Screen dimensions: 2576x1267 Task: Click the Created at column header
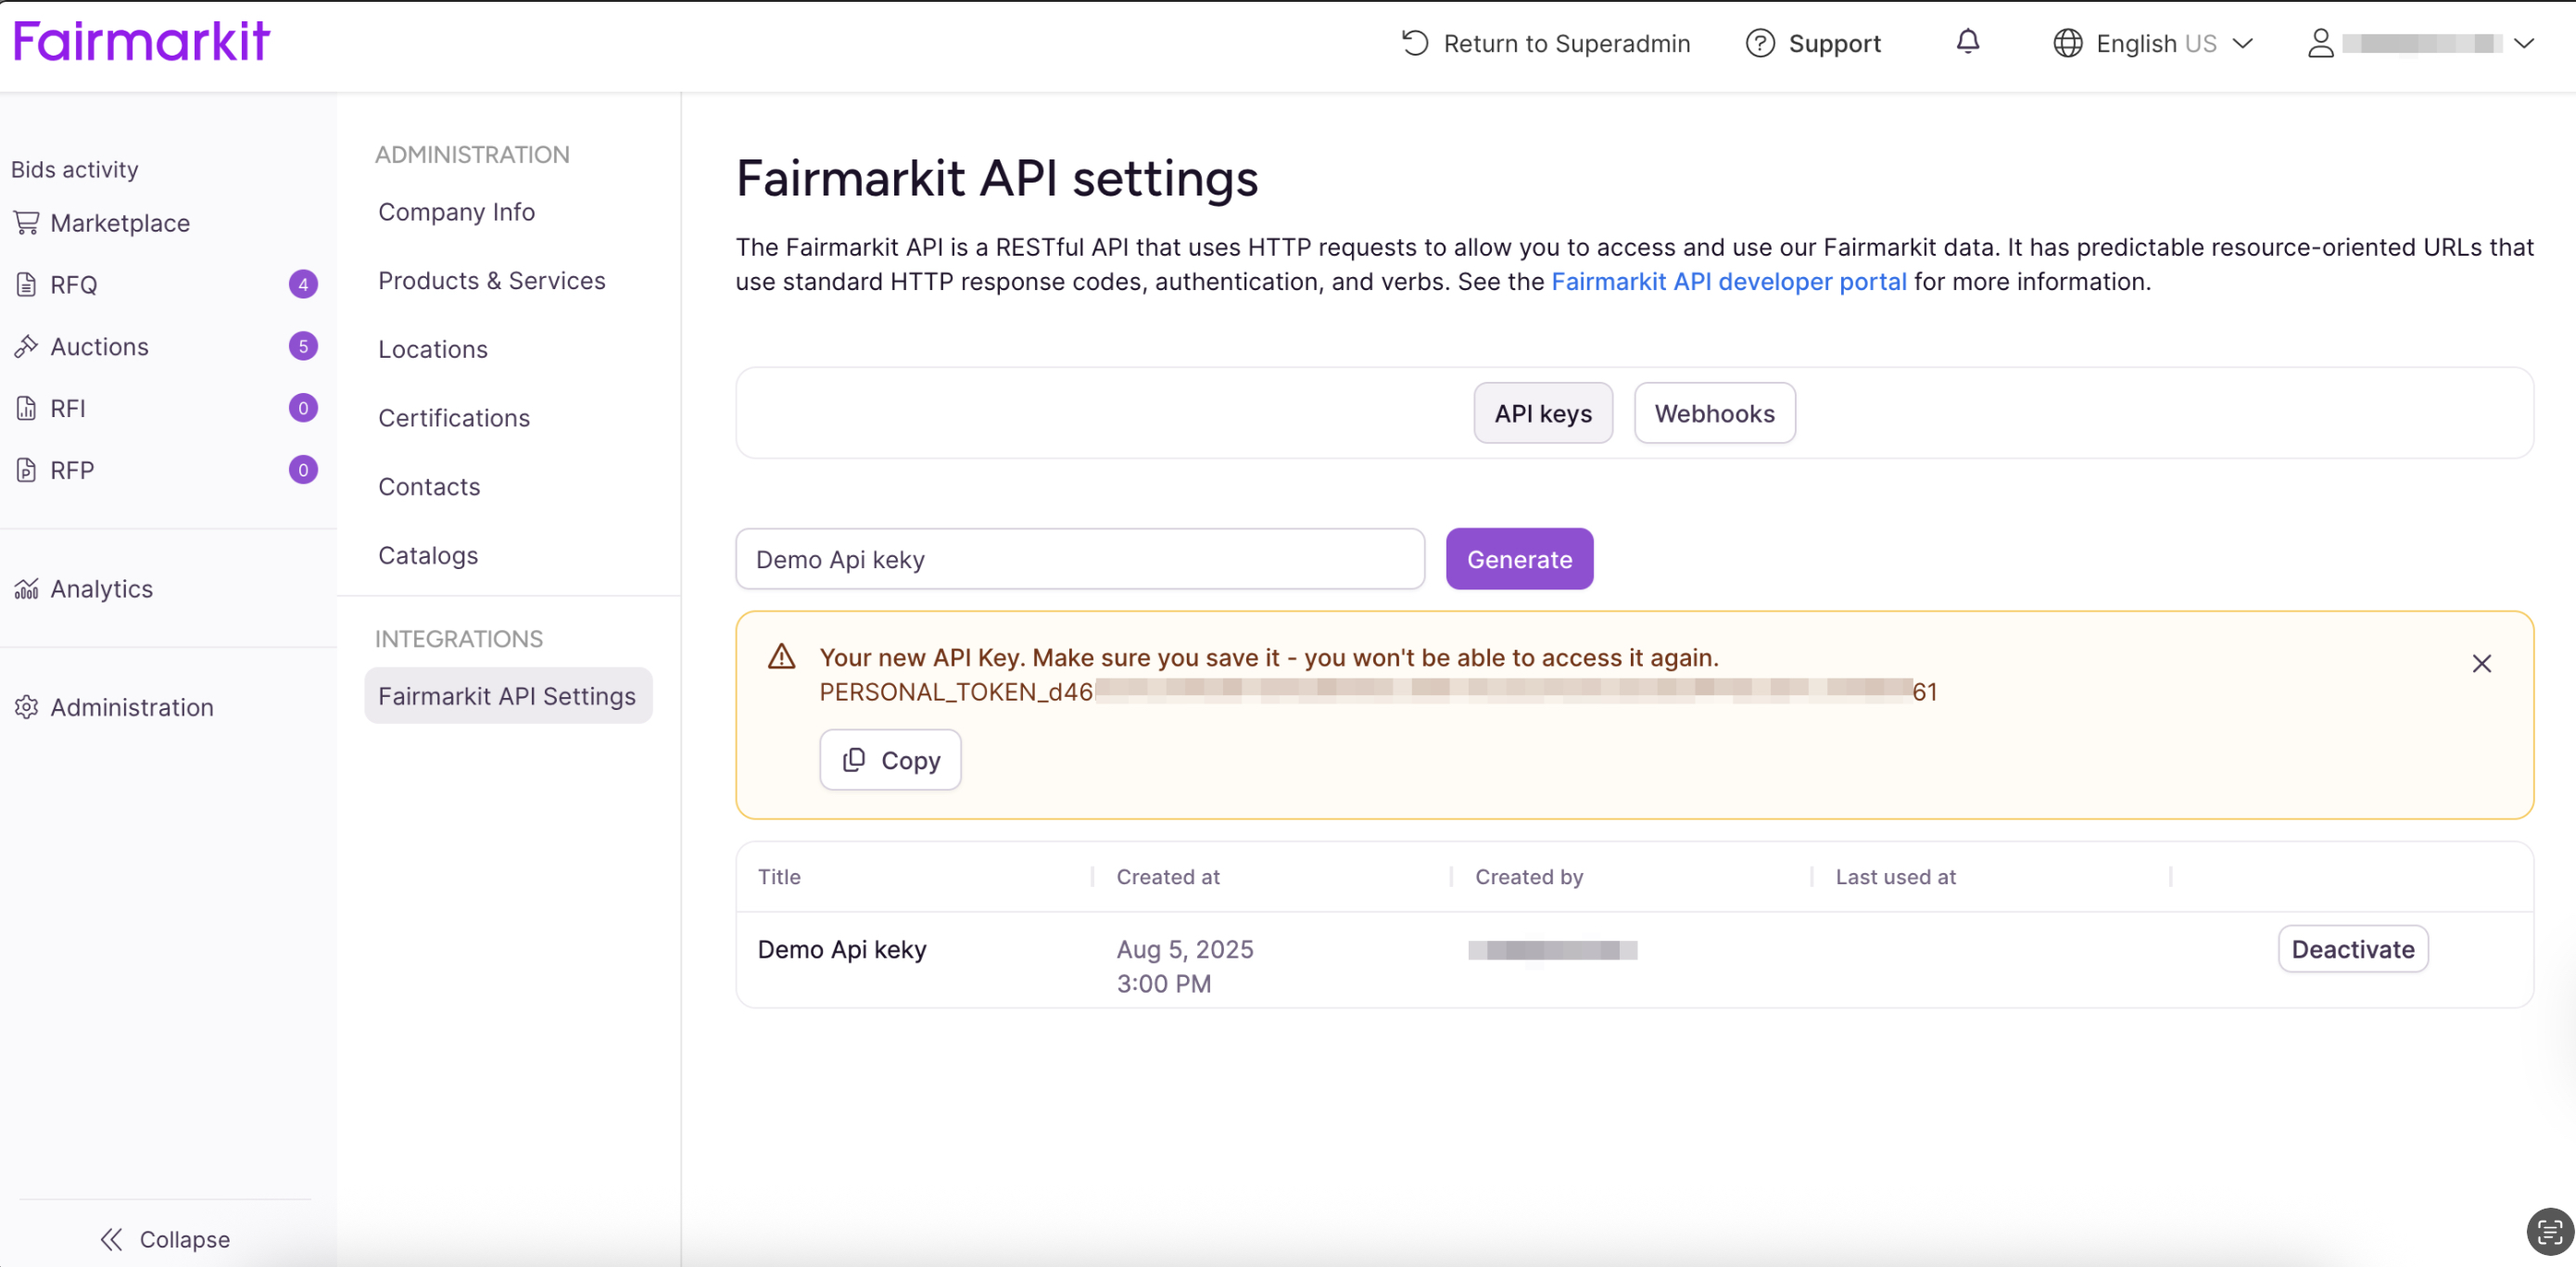click(1167, 876)
